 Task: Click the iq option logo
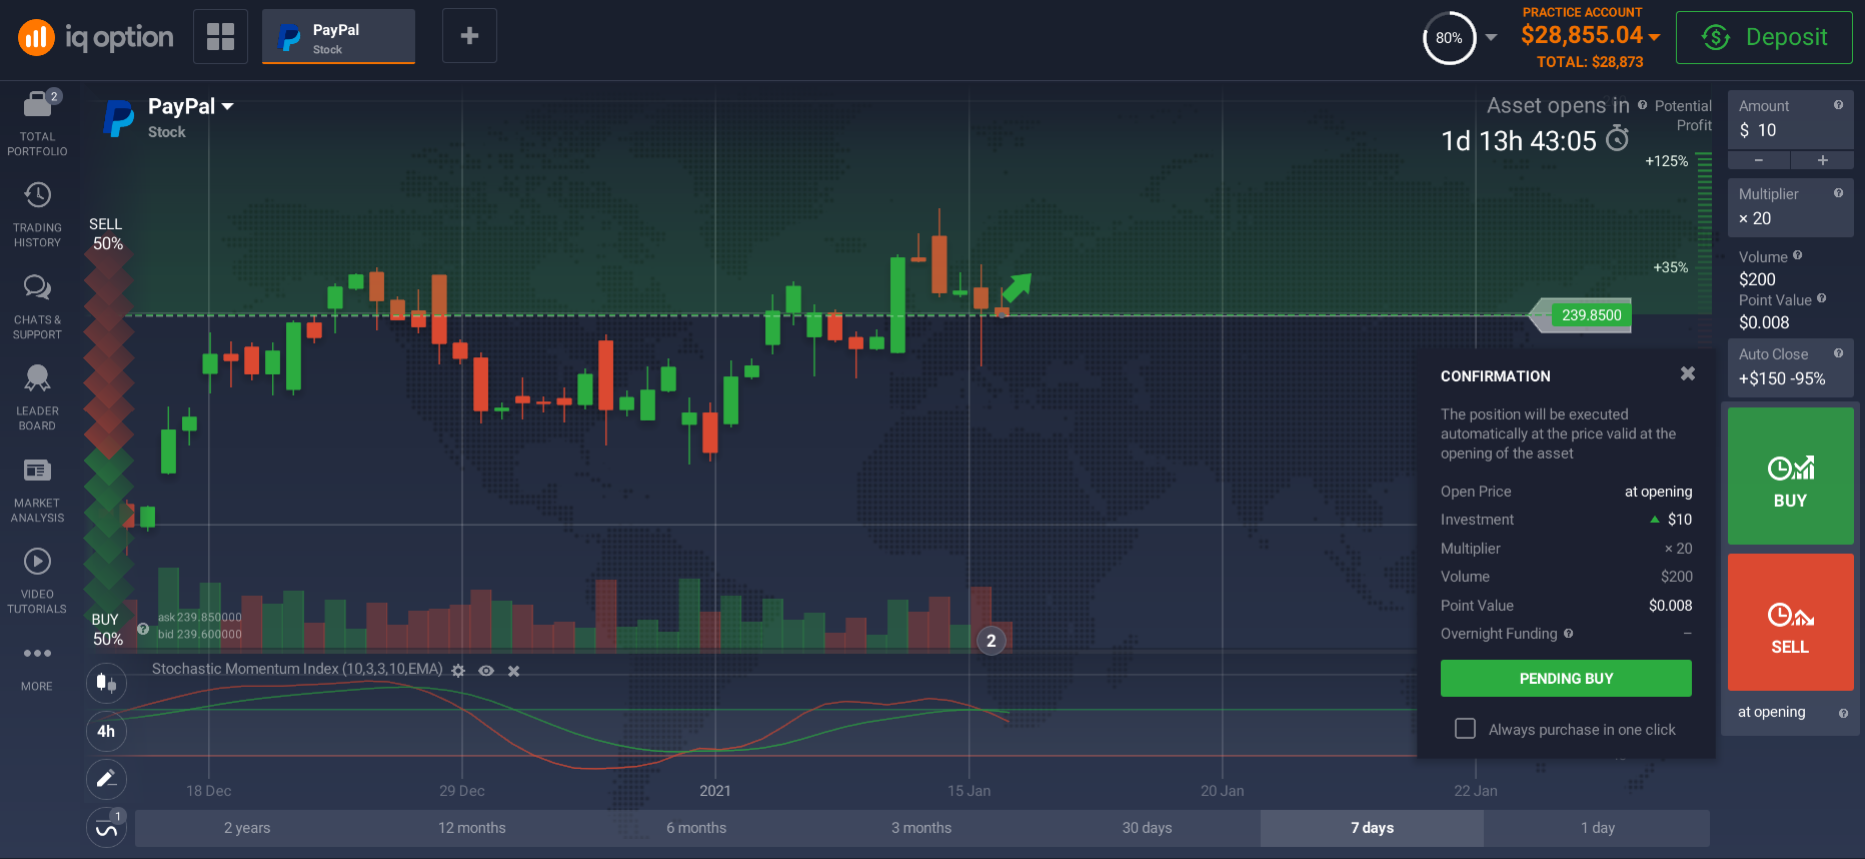(96, 38)
